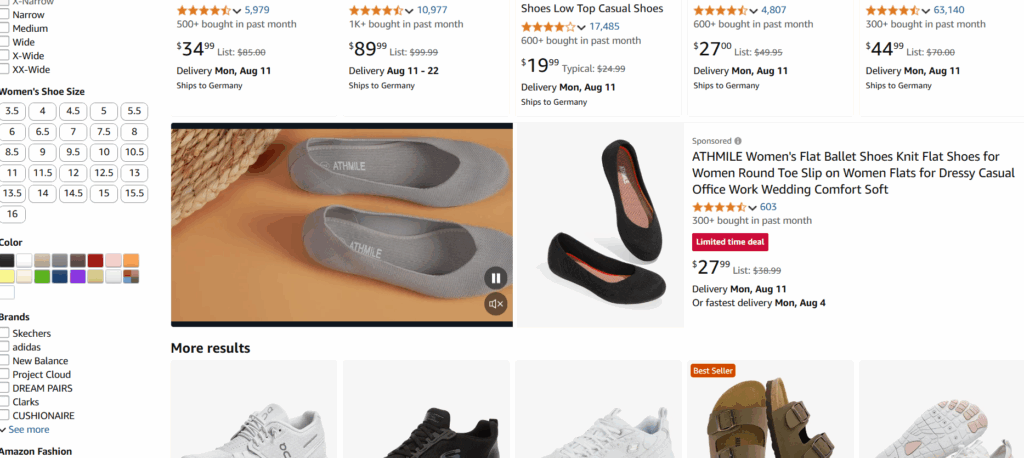Screen dimensions: 1024x458
Task: Open the black ballet flats product image
Action: coord(600,225)
